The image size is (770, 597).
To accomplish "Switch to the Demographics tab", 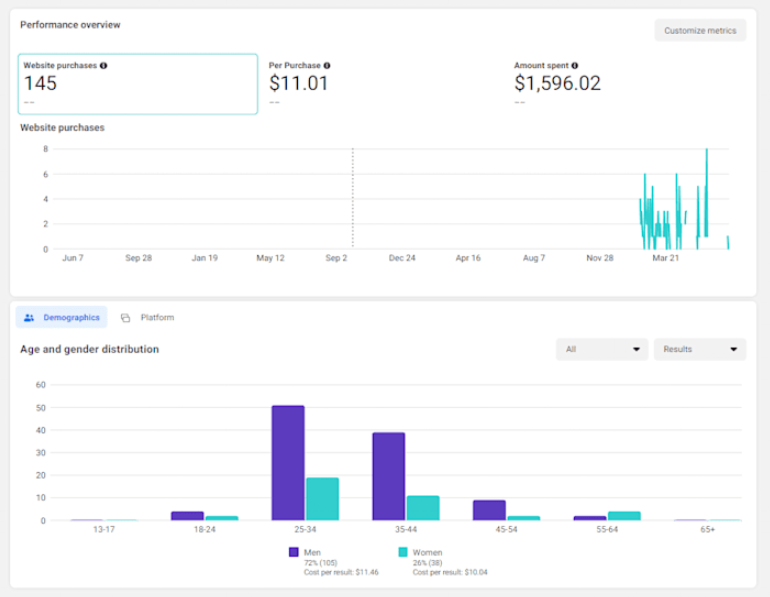I will pyautogui.click(x=62, y=318).
